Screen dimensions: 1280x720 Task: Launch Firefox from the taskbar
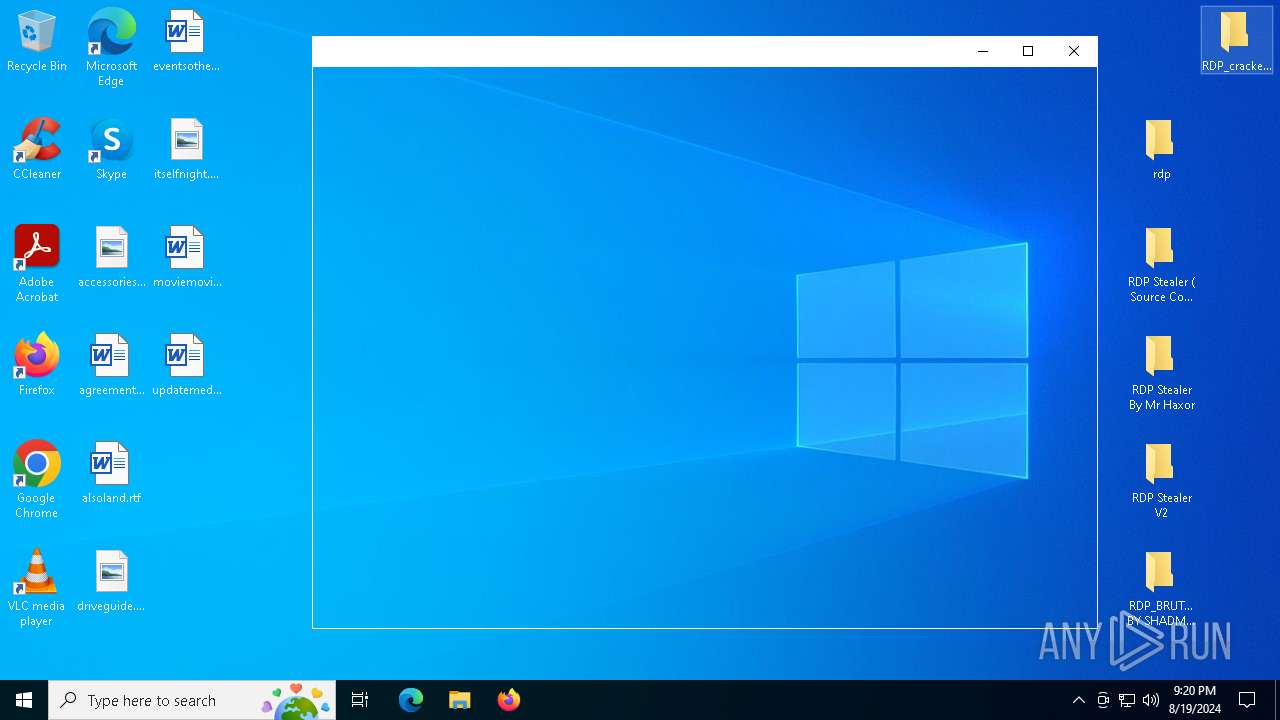[508, 700]
